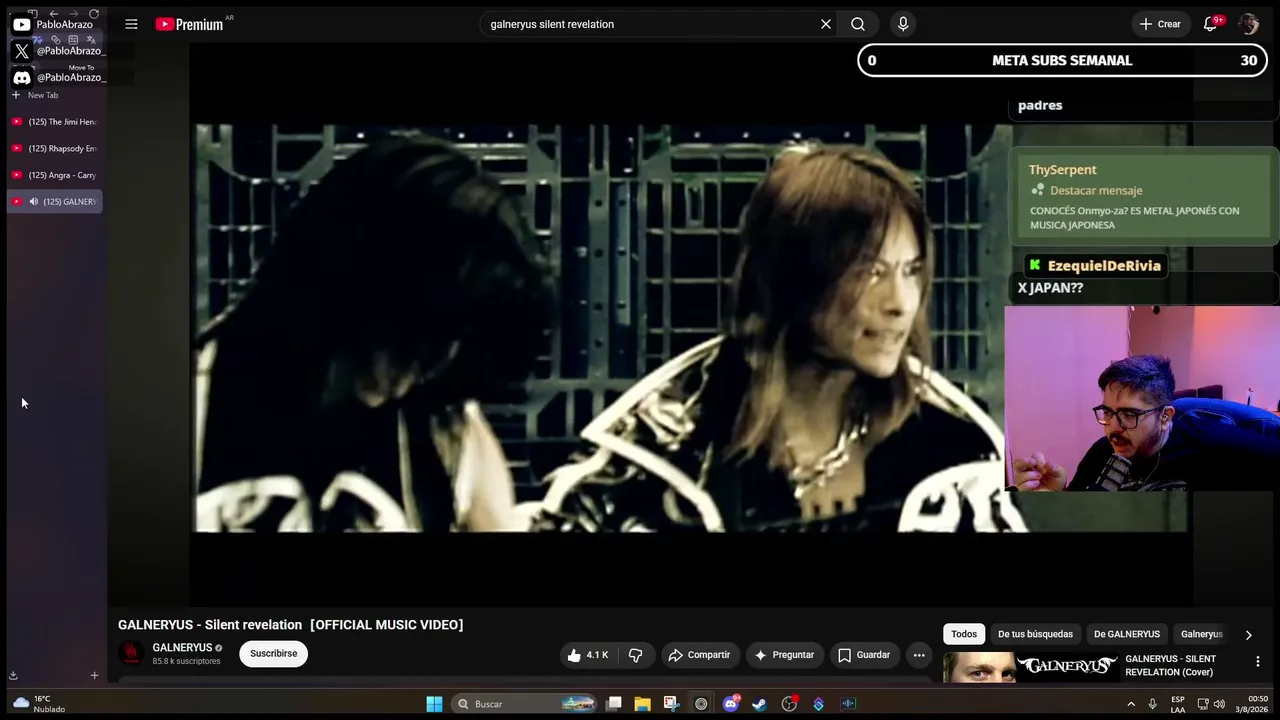The image size is (1280, 720).
Task: Open the weather widget showing 16°C
Action: point(40,704)
